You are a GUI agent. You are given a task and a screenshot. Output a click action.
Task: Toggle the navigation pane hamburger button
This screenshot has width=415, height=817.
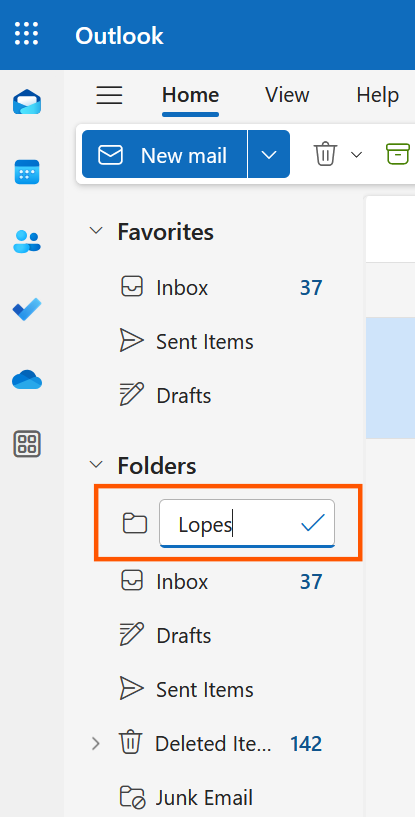[109, 95]
